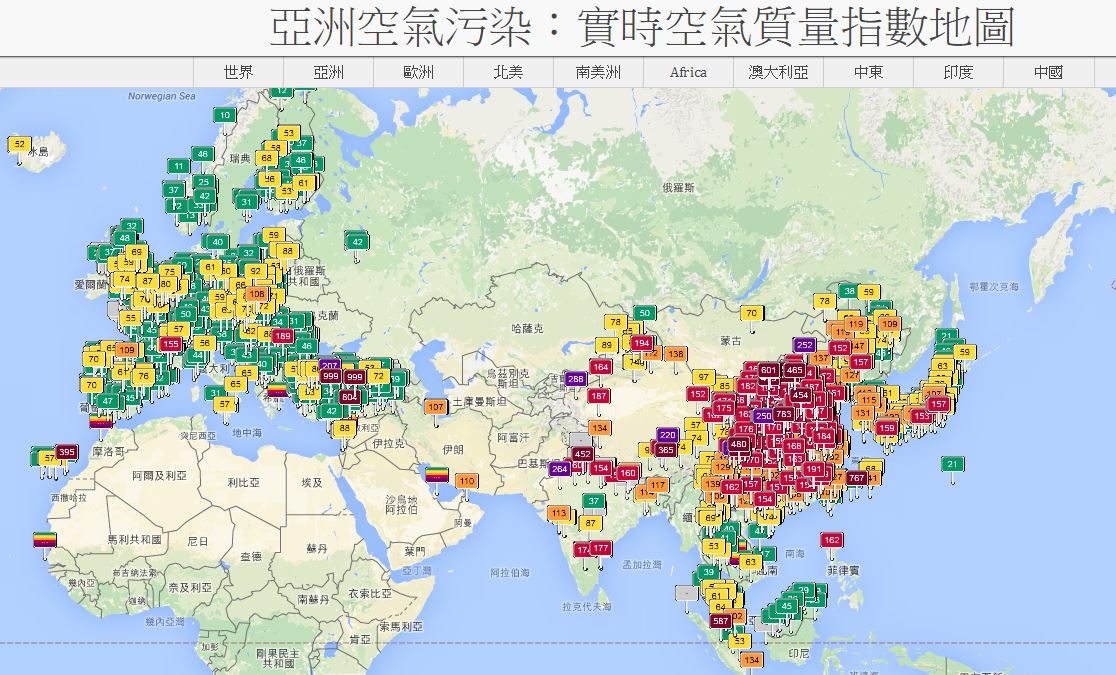Click the green 39 marker in Thailand
The image size is (1116, 675).
pyautogui.click(x=708, y=572)
